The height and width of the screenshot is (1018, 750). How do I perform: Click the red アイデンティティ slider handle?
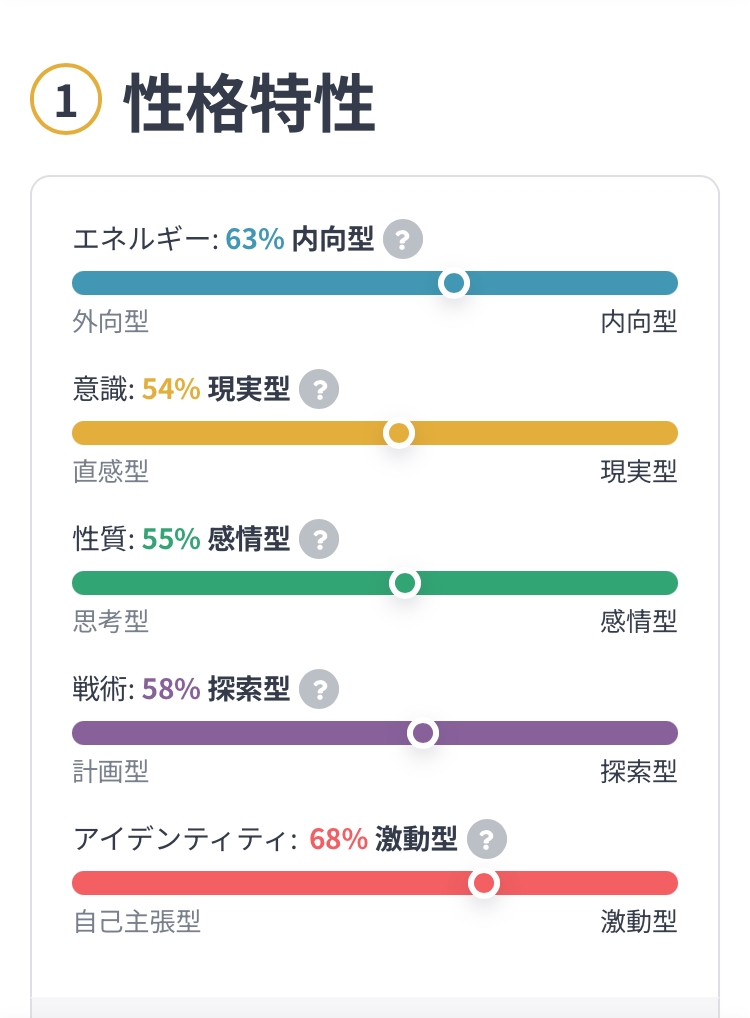point(484,883)
